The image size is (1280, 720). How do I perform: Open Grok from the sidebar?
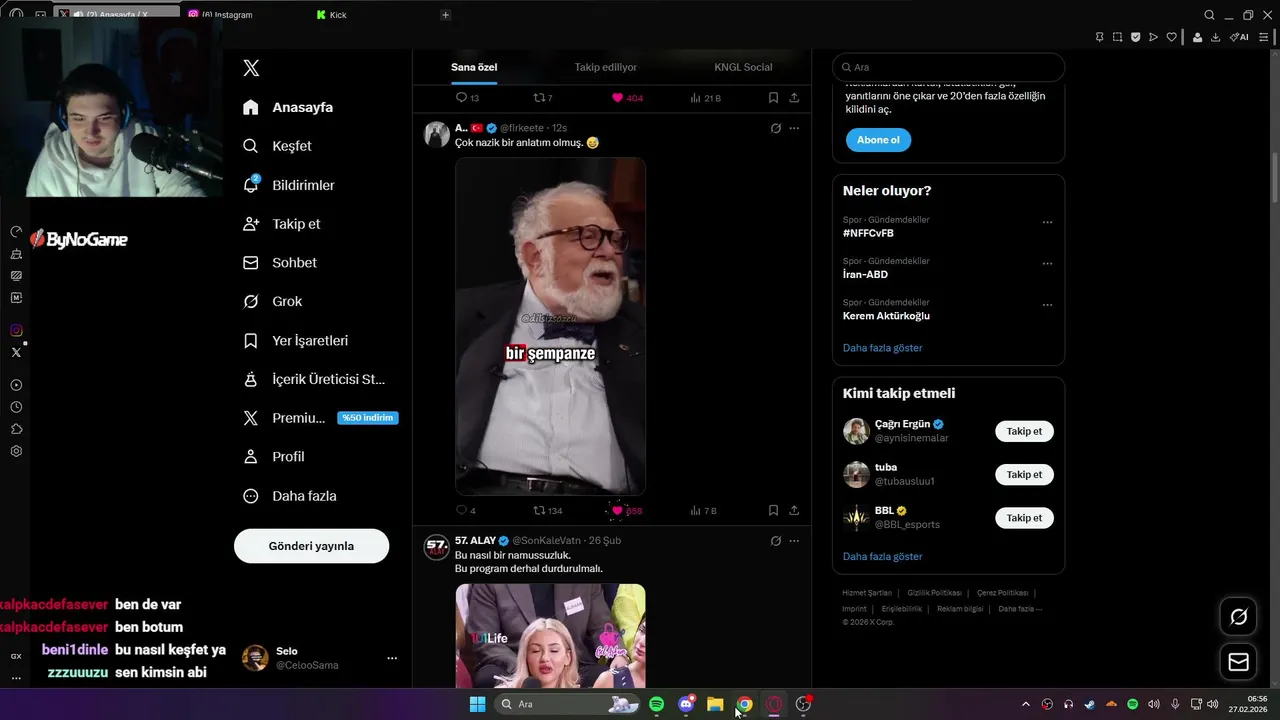[272, 301]
